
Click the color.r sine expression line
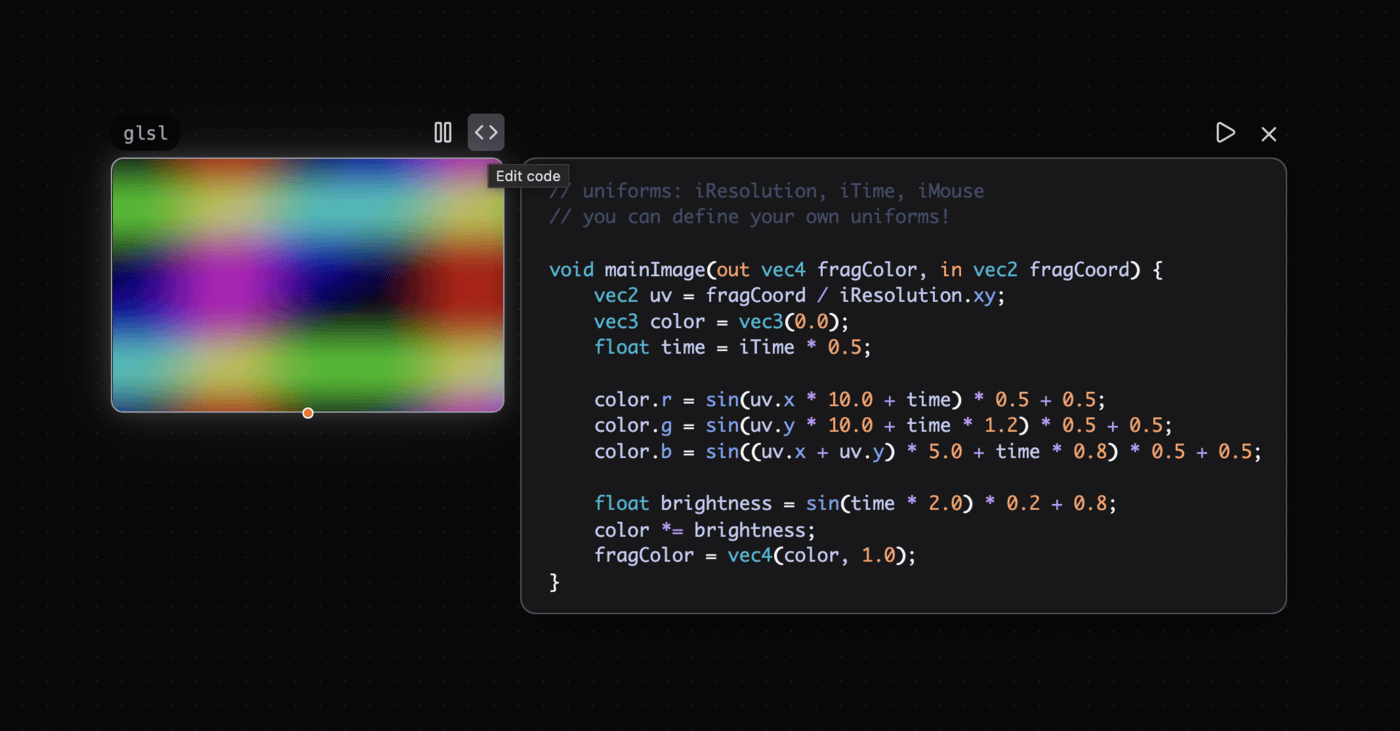(850, 399)
